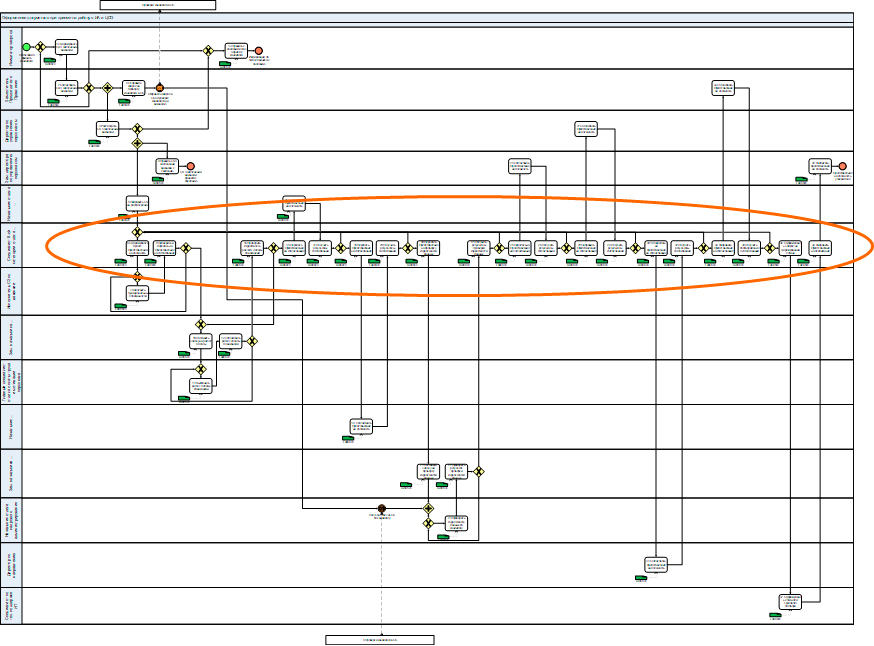Click the task box in the bottom swimlane

(x=791, y=602)
